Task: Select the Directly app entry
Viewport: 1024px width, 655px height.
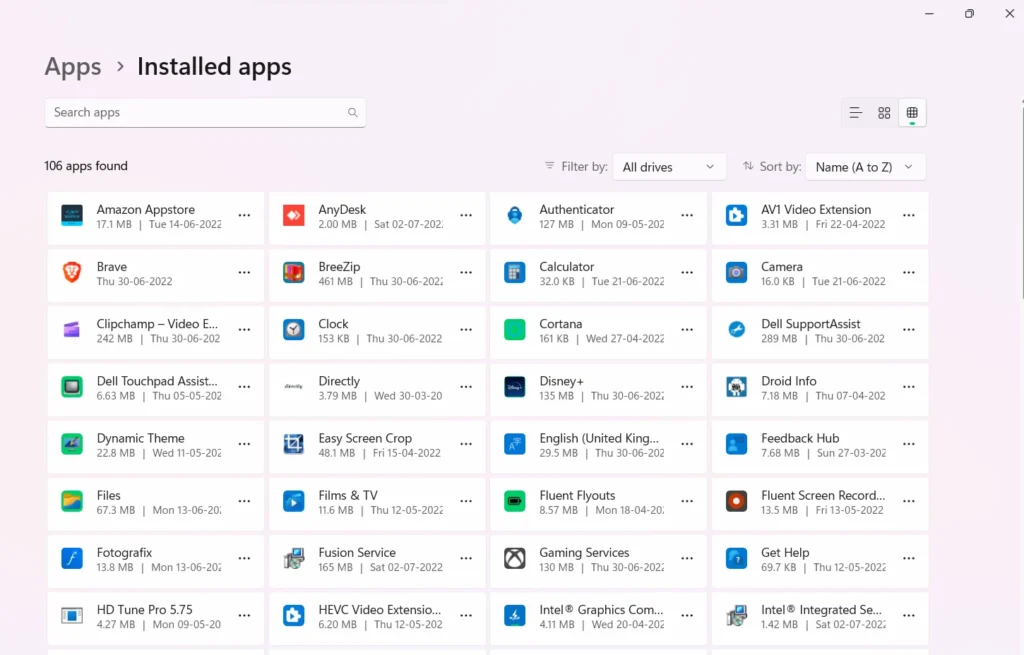Action: [x=377, y=390]
